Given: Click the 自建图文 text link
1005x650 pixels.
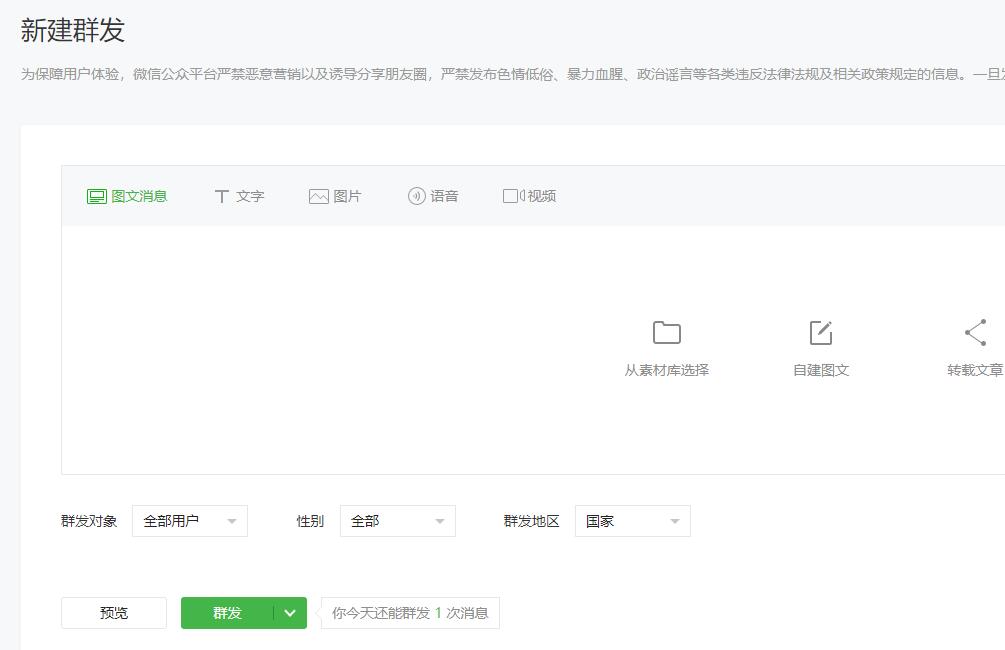Looking at the screenshot, I should 820,370.
